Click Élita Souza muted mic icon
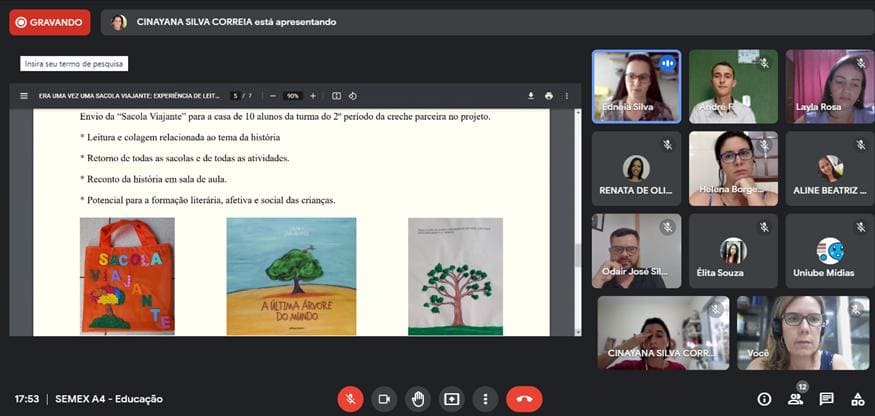Viewport: 875px width, 416px height. (x=764, y=227)
